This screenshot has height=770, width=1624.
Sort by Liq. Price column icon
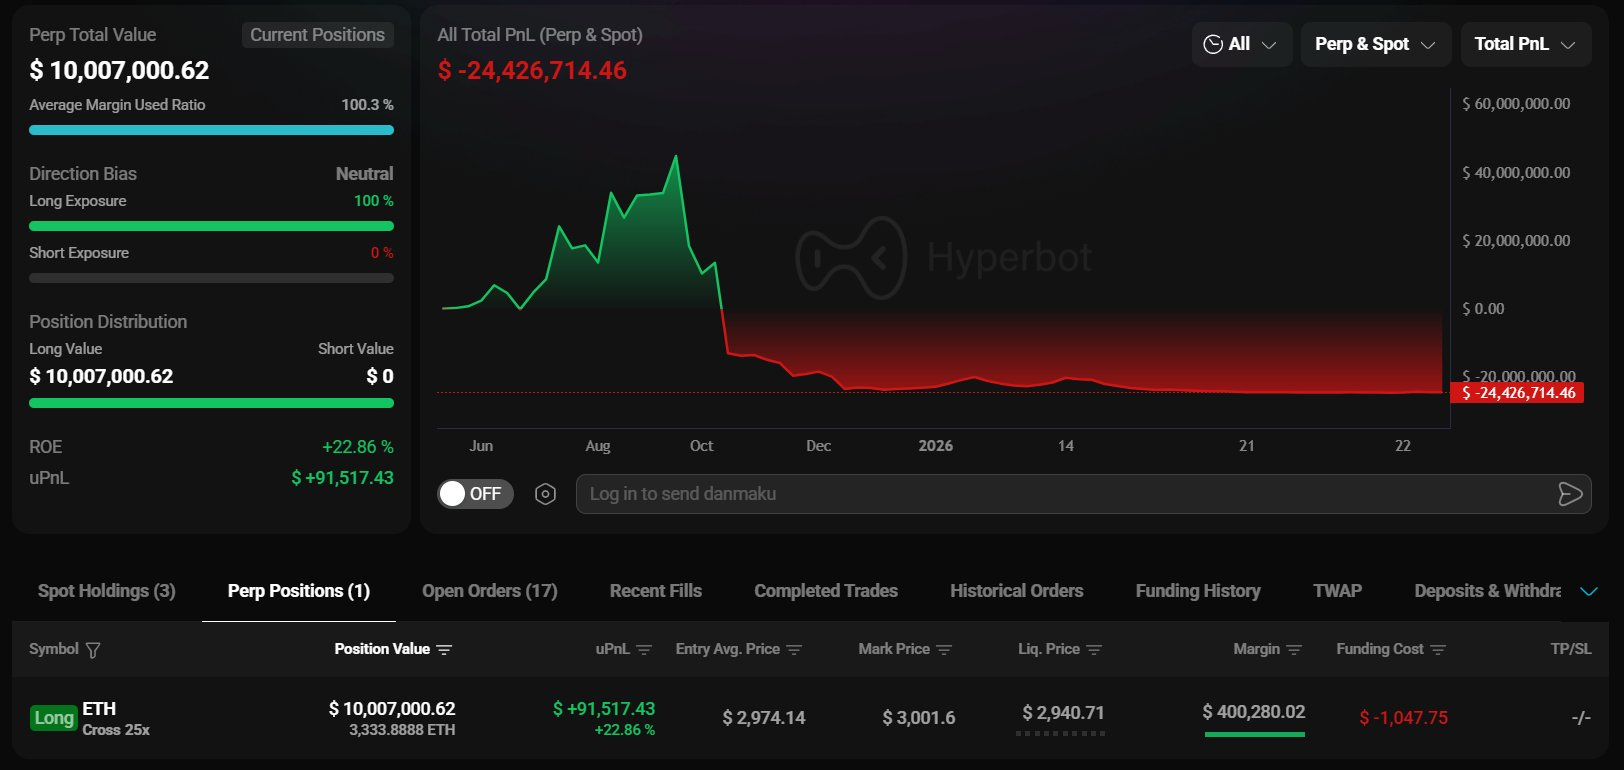(x=1094, y=650)
